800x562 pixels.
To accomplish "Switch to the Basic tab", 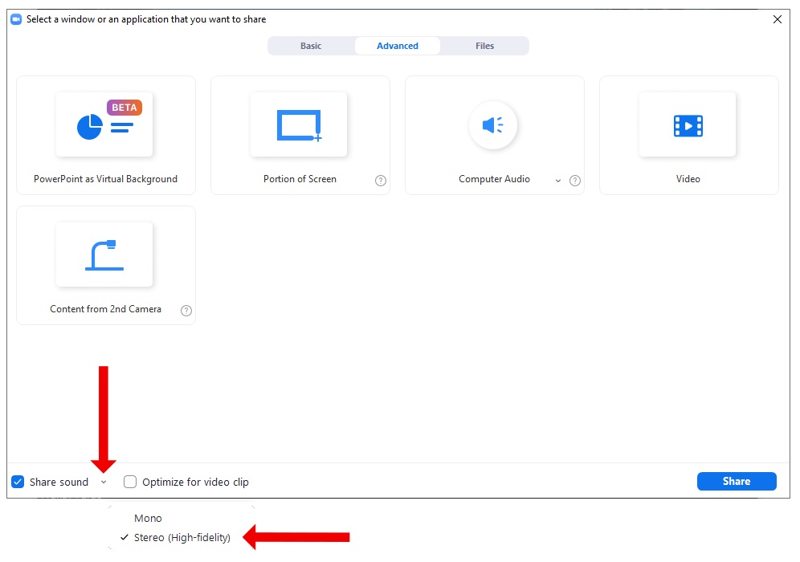I will [311, 46].
